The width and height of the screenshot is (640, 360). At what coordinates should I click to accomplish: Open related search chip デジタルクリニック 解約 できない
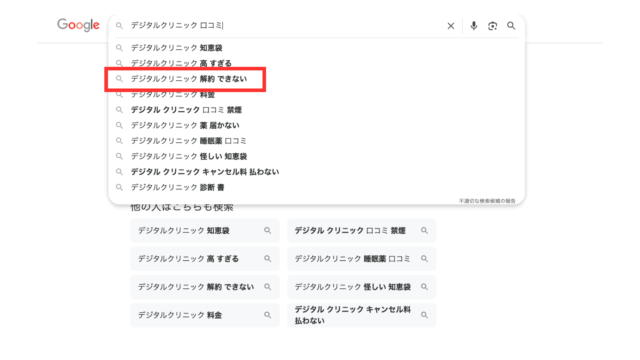pos(205,287)
